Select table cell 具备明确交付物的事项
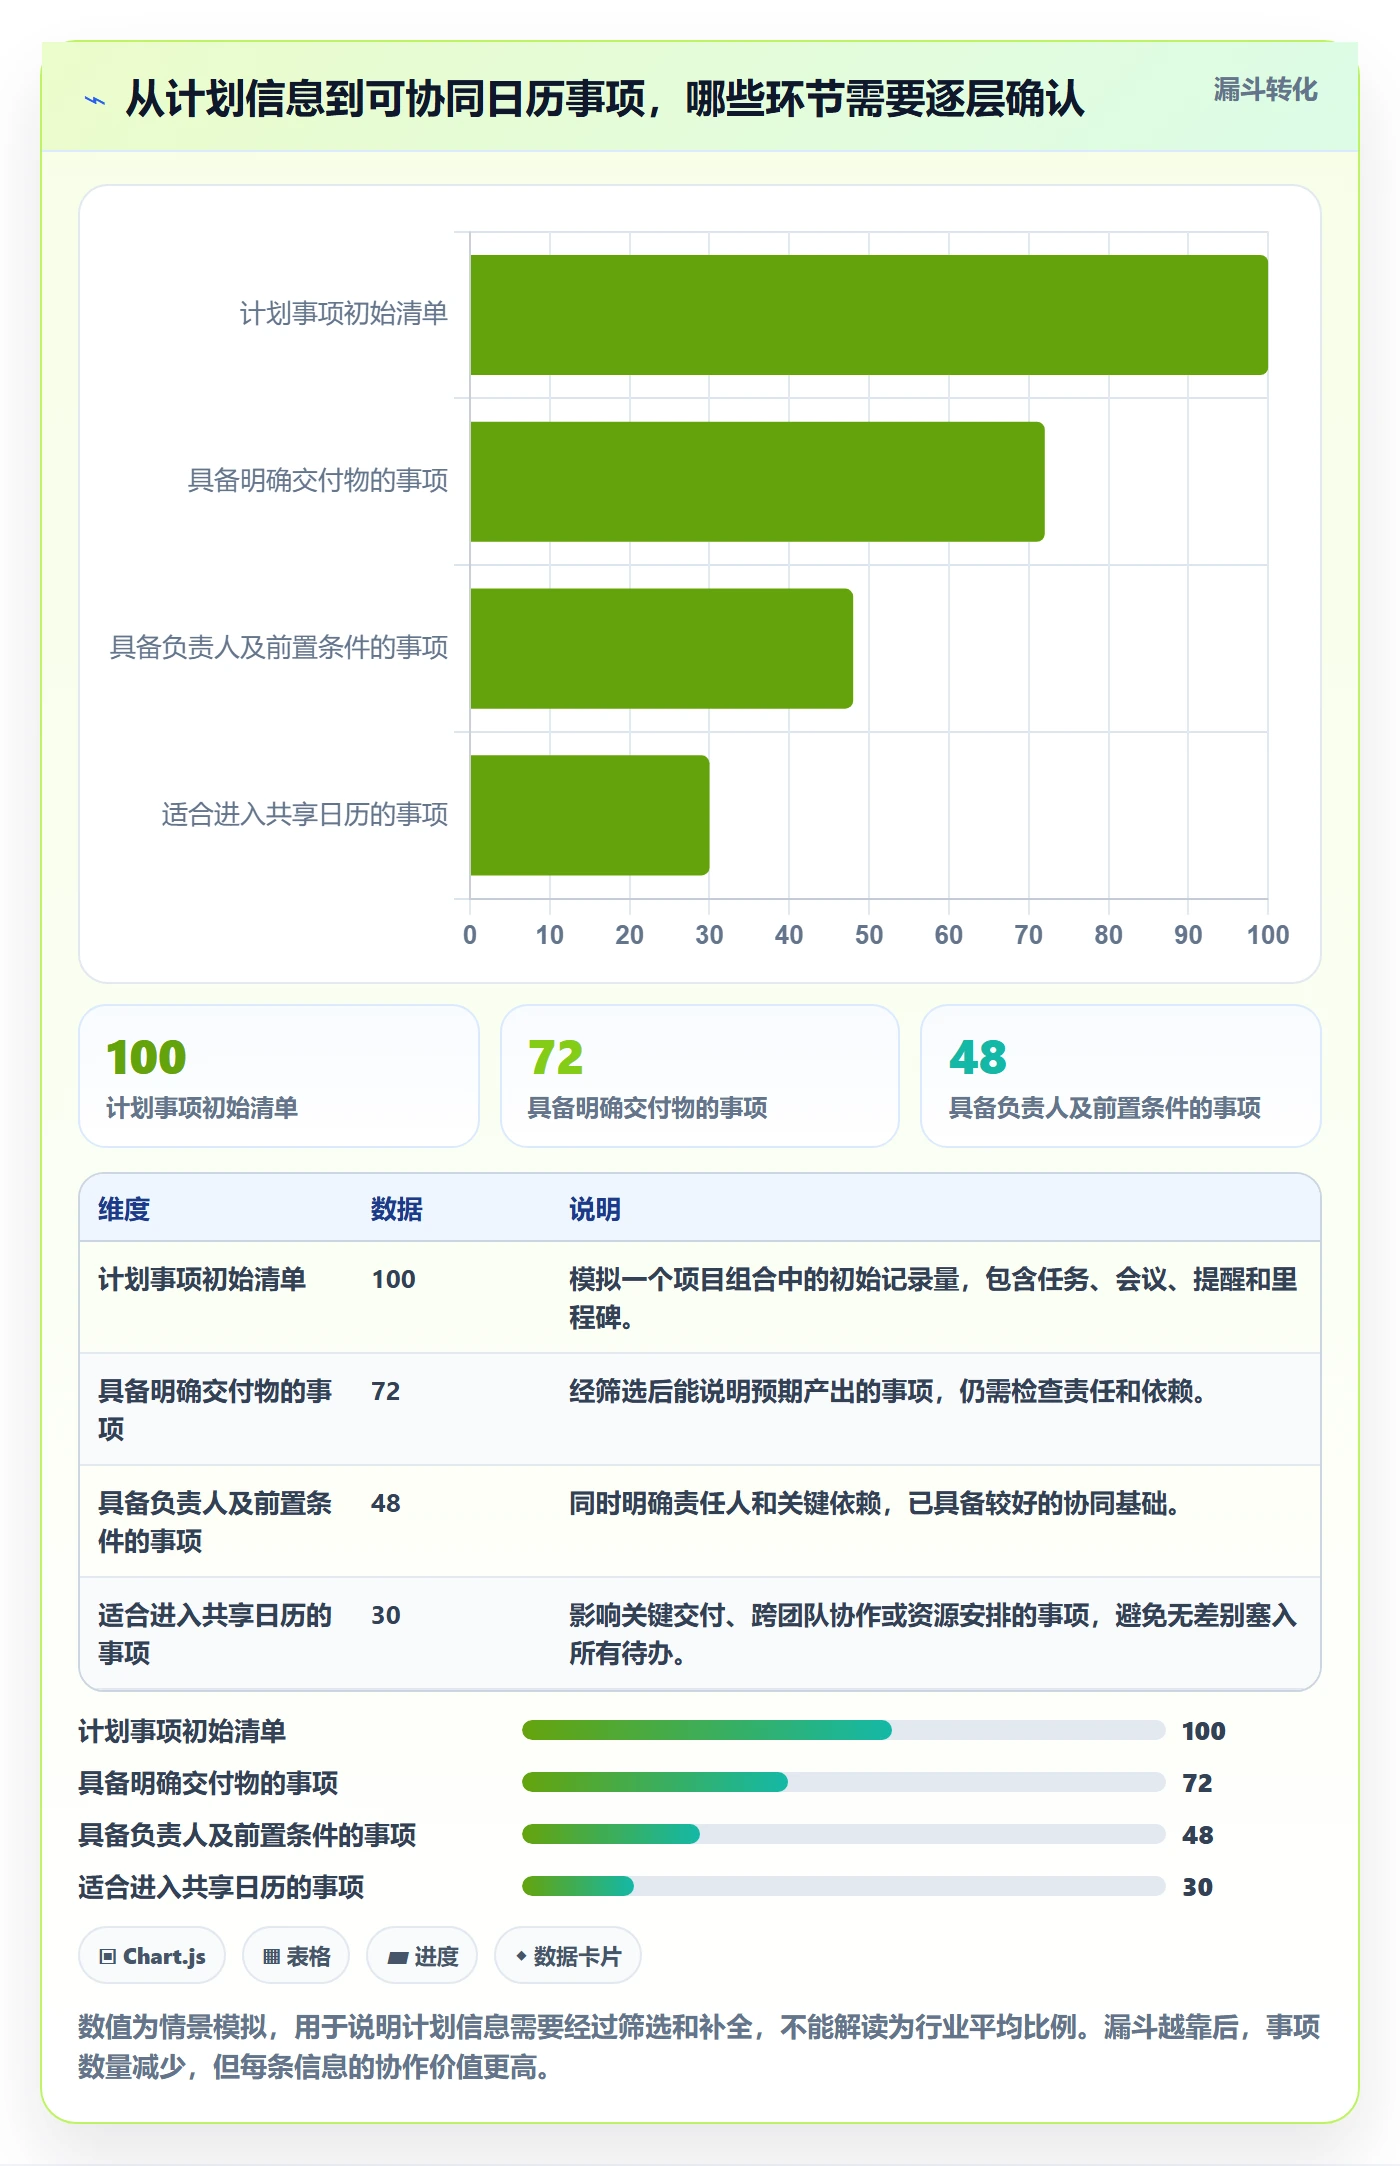The image size is (1400, 2166). (216, 1410)
